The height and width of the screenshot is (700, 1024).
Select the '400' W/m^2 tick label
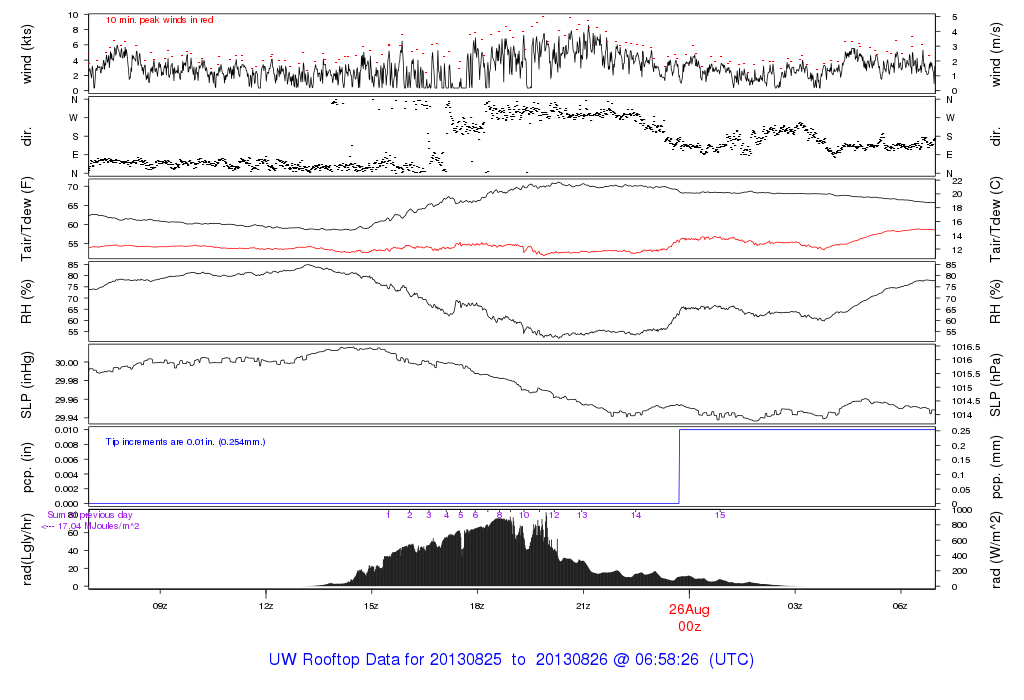click(959, 556)
